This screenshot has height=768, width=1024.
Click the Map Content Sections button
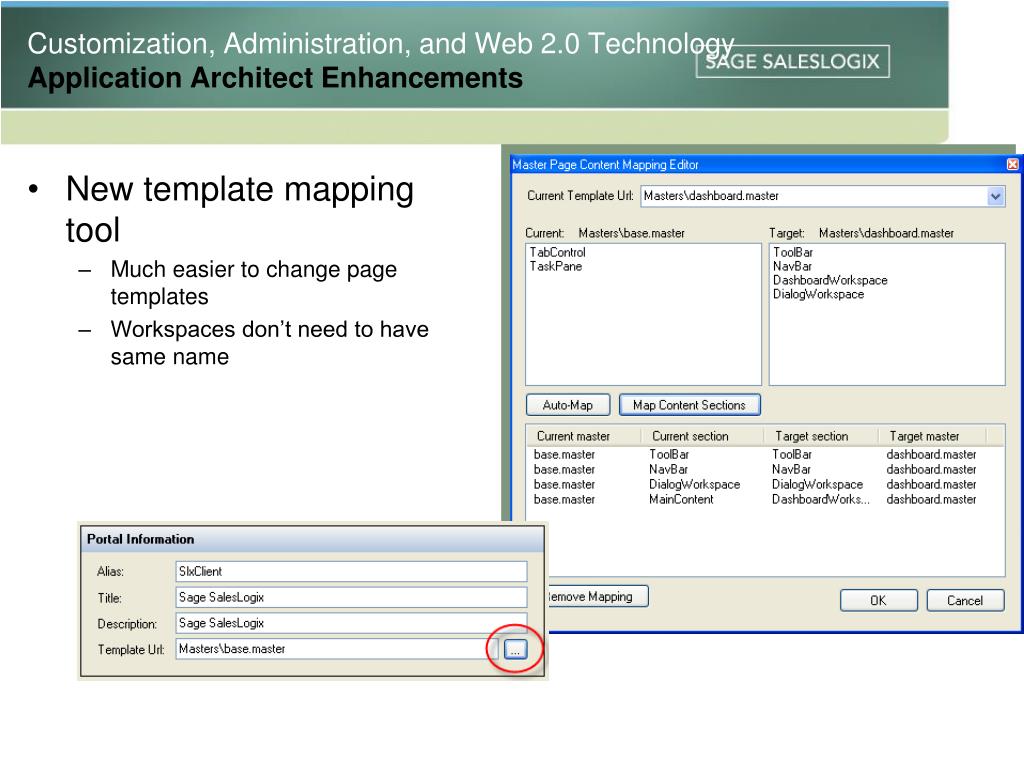(x=689, y=405)
